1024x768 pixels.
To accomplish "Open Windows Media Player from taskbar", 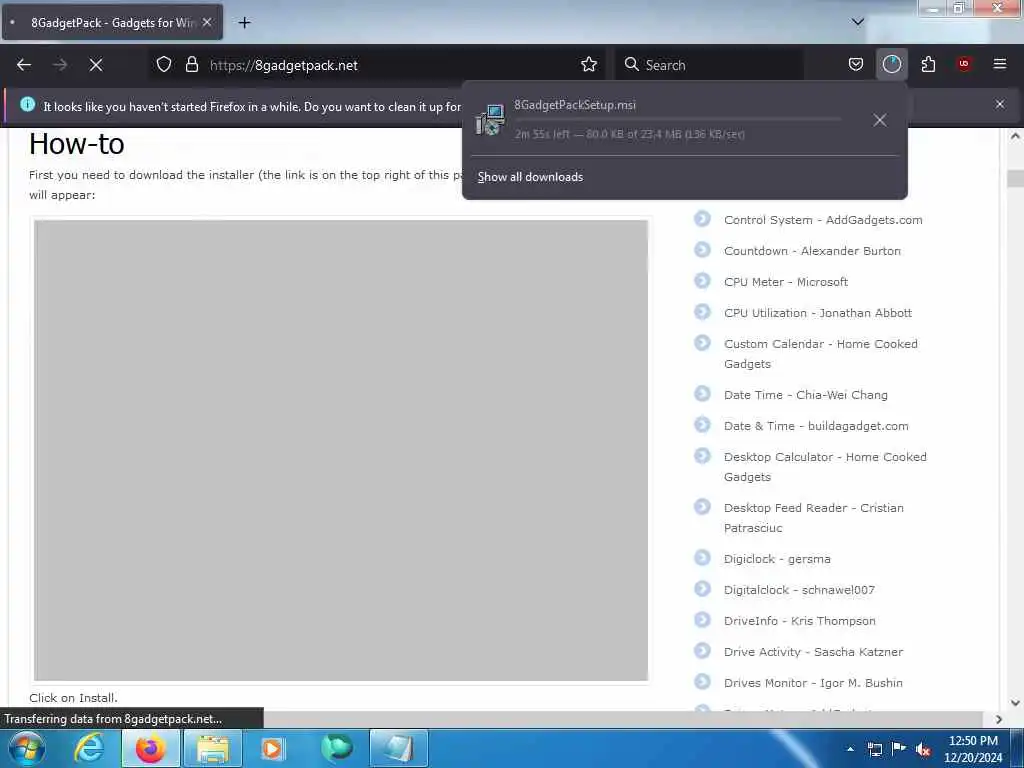I will pos(273,748).
